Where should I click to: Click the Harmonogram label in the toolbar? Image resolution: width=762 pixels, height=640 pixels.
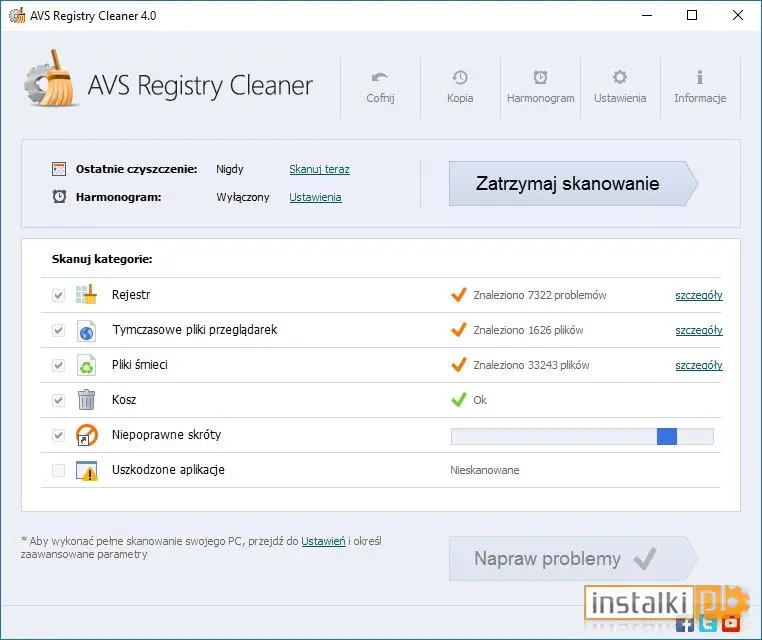(x=540, y=98)
